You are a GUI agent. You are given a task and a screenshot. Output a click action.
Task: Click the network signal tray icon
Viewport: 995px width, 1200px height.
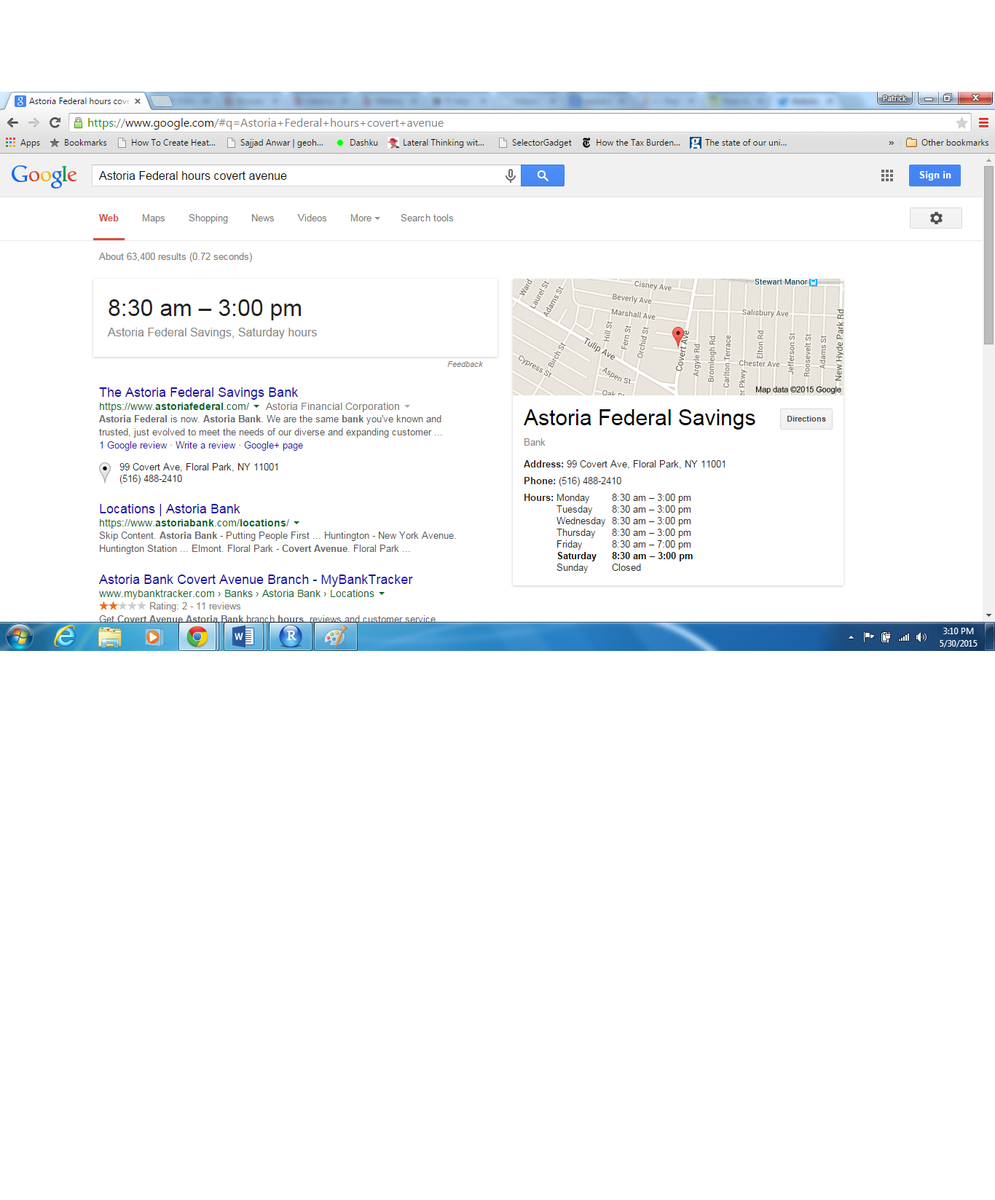[903, 637]
